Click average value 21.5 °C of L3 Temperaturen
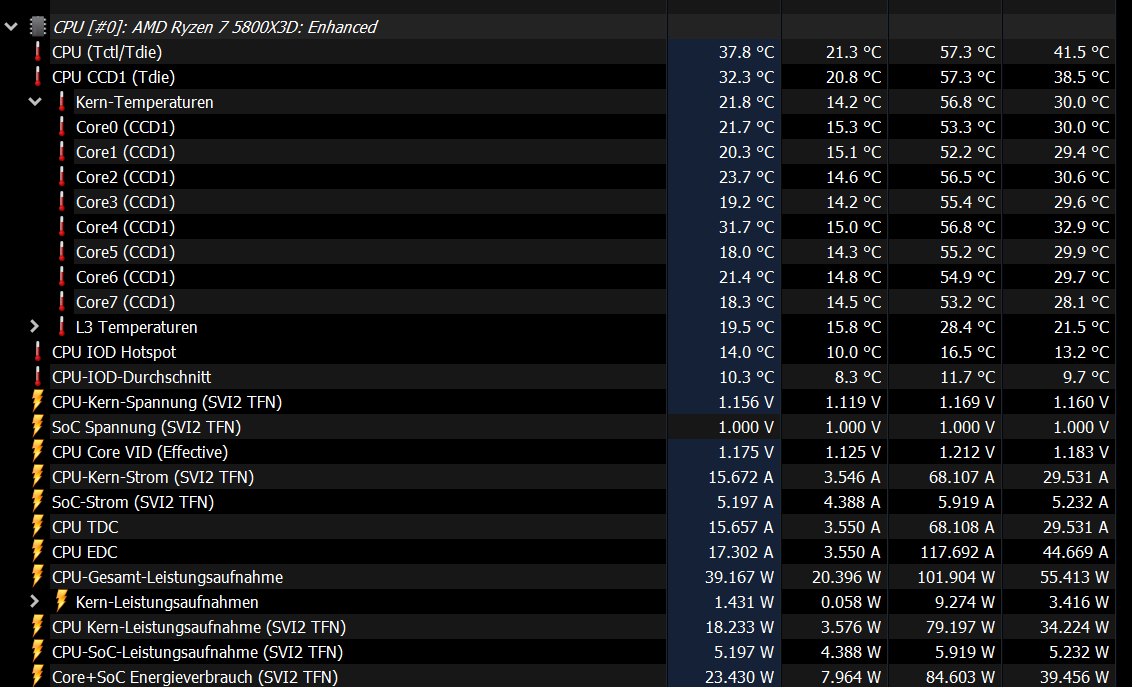The width and height of the screenshot is (1132, 687). (x=1081, y=327)
